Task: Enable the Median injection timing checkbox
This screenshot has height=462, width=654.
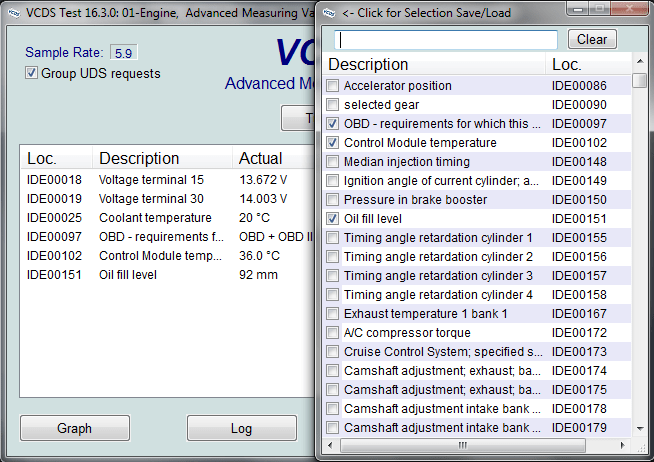Action: click(332, 161)
